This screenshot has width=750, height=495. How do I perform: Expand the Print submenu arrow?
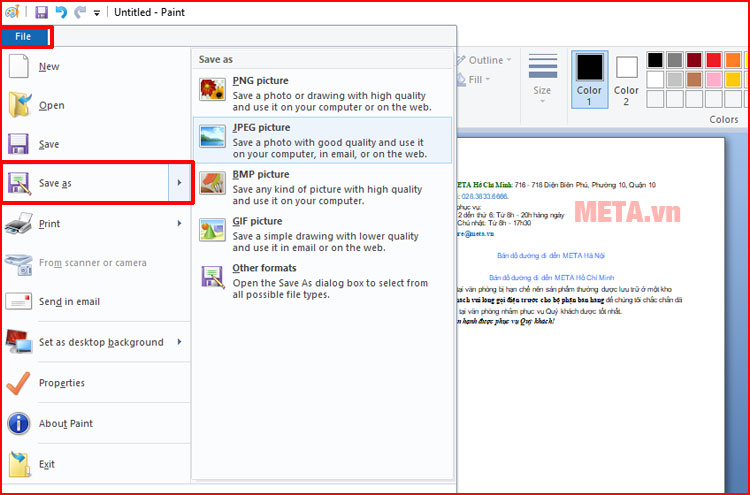coord(179,223)
